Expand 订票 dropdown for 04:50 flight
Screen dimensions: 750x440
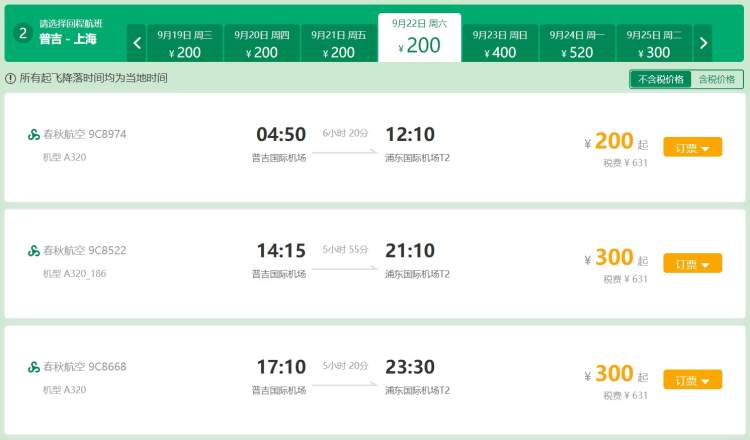(x=692, y=147)
